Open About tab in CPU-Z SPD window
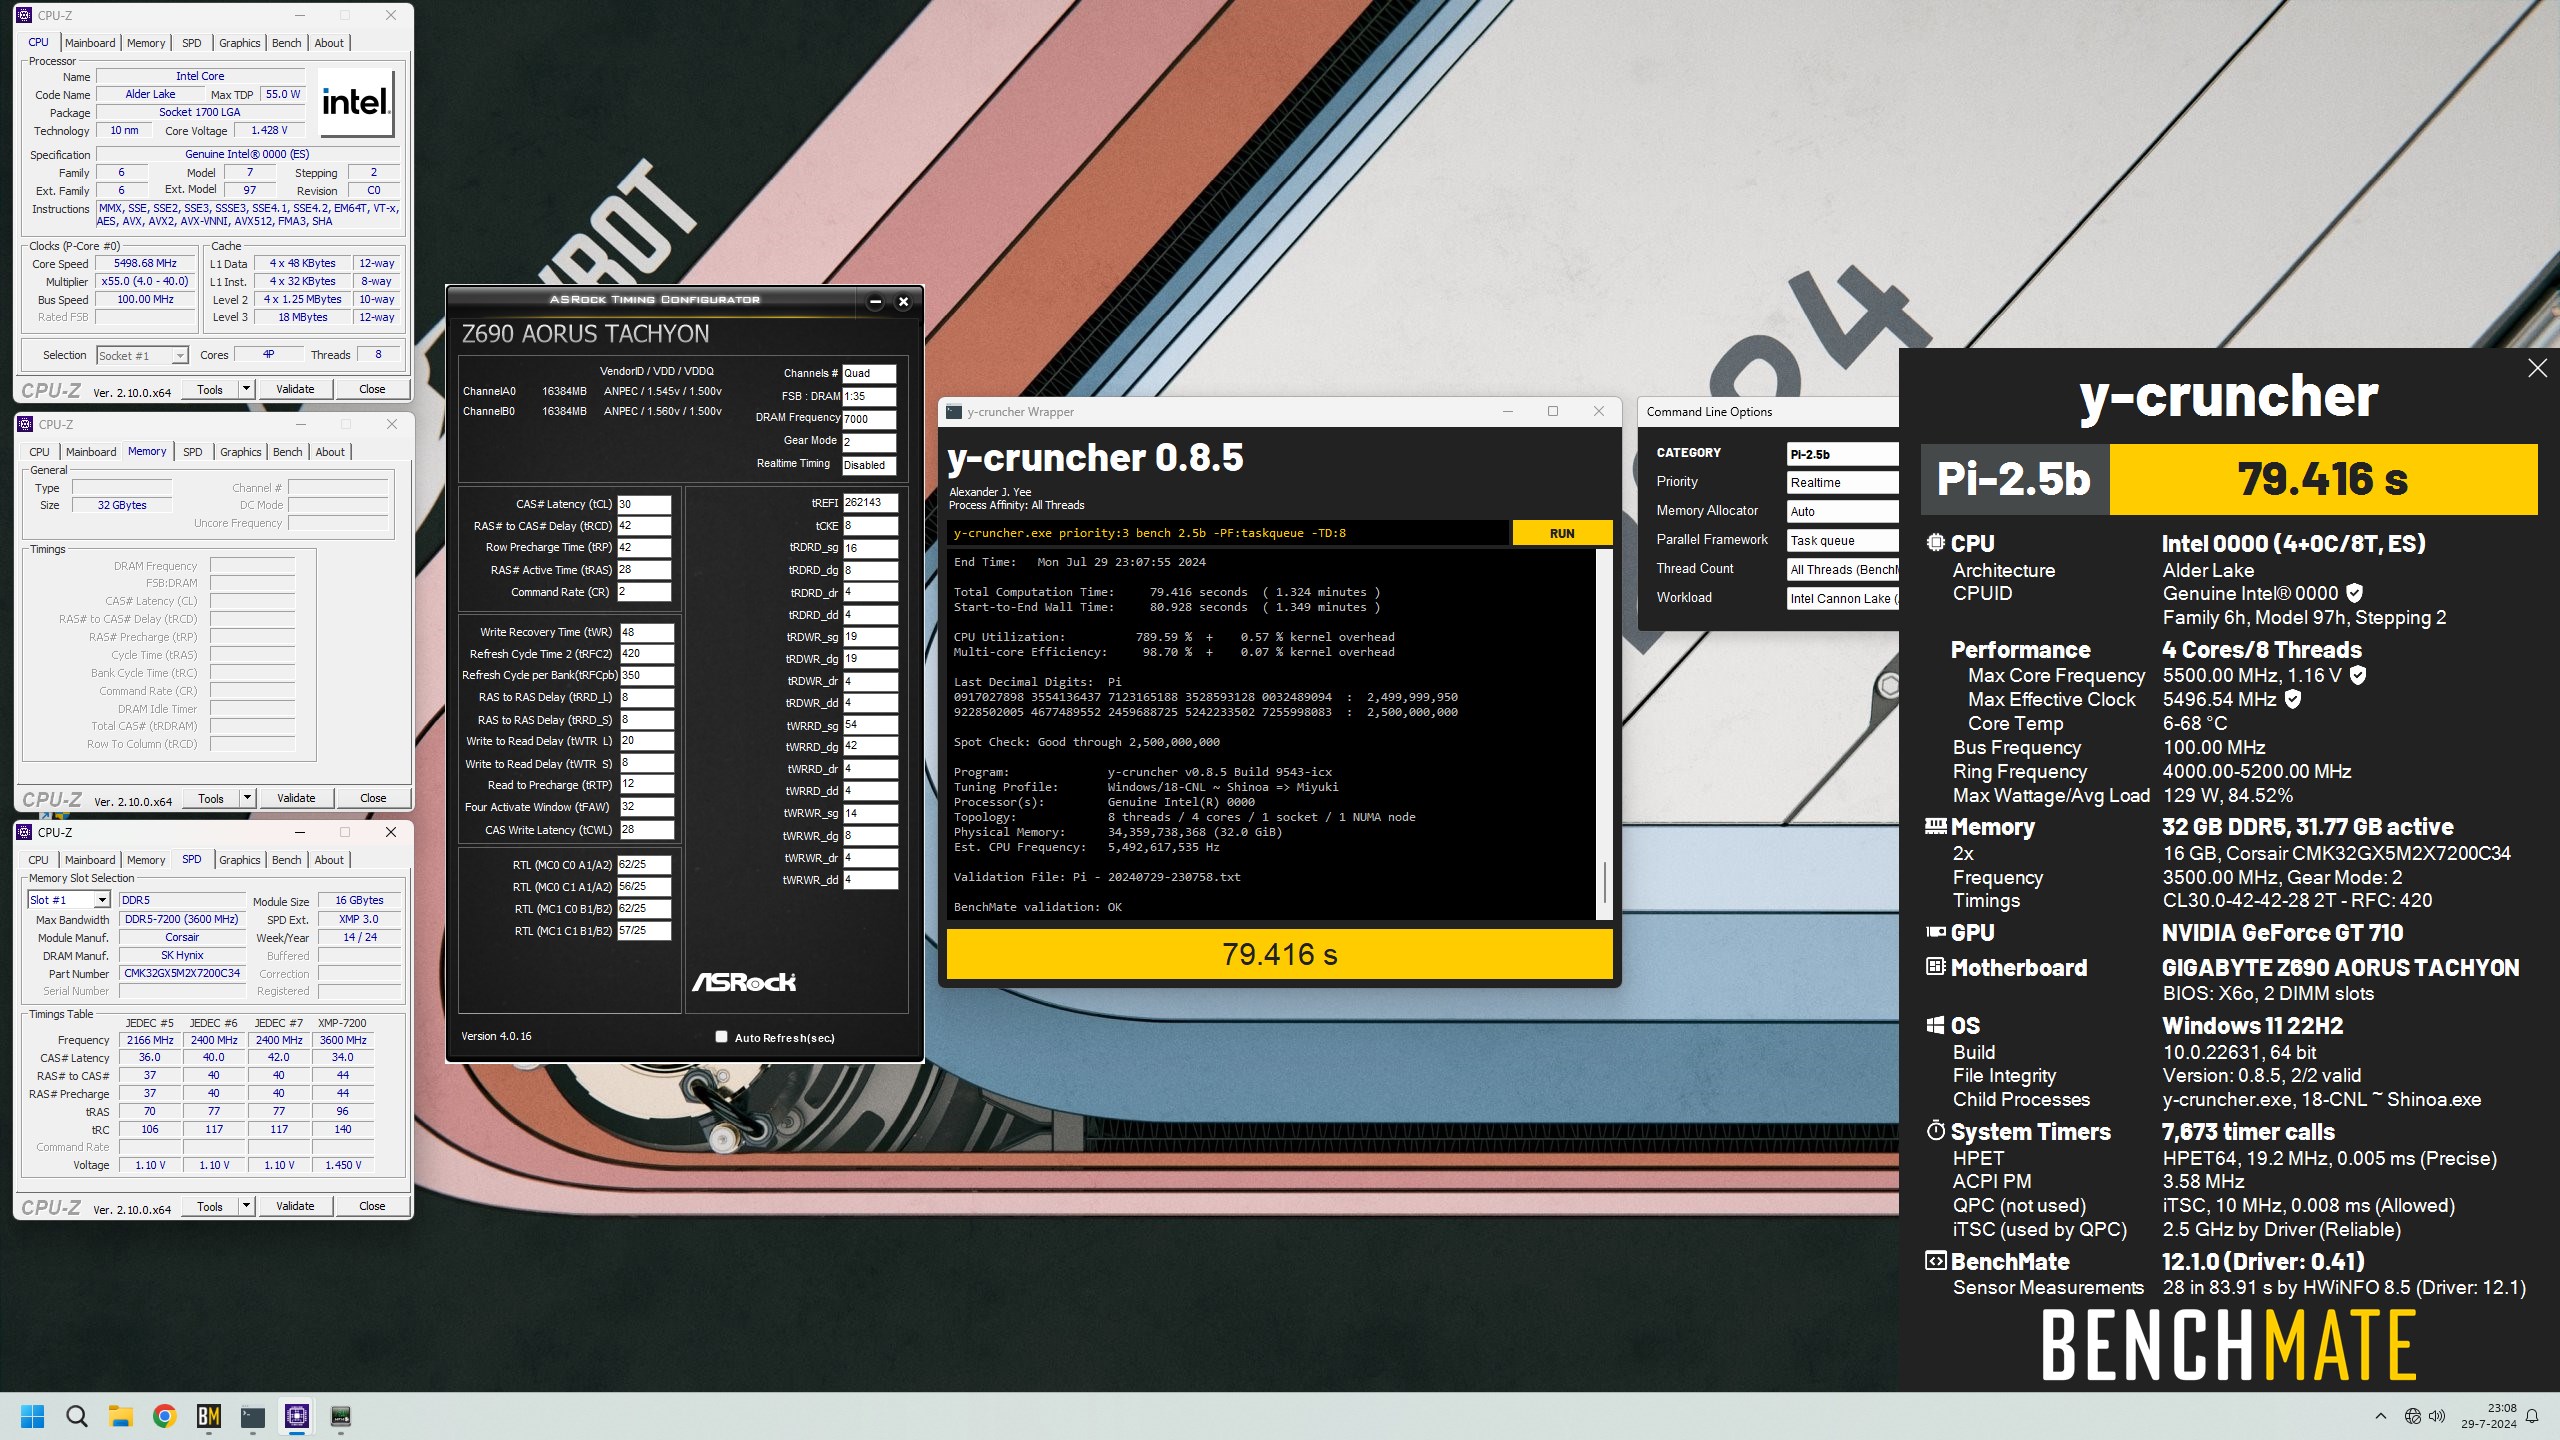Image resolution: width=2560 pixels, height=1440 pixels. [x=329, y=860]
